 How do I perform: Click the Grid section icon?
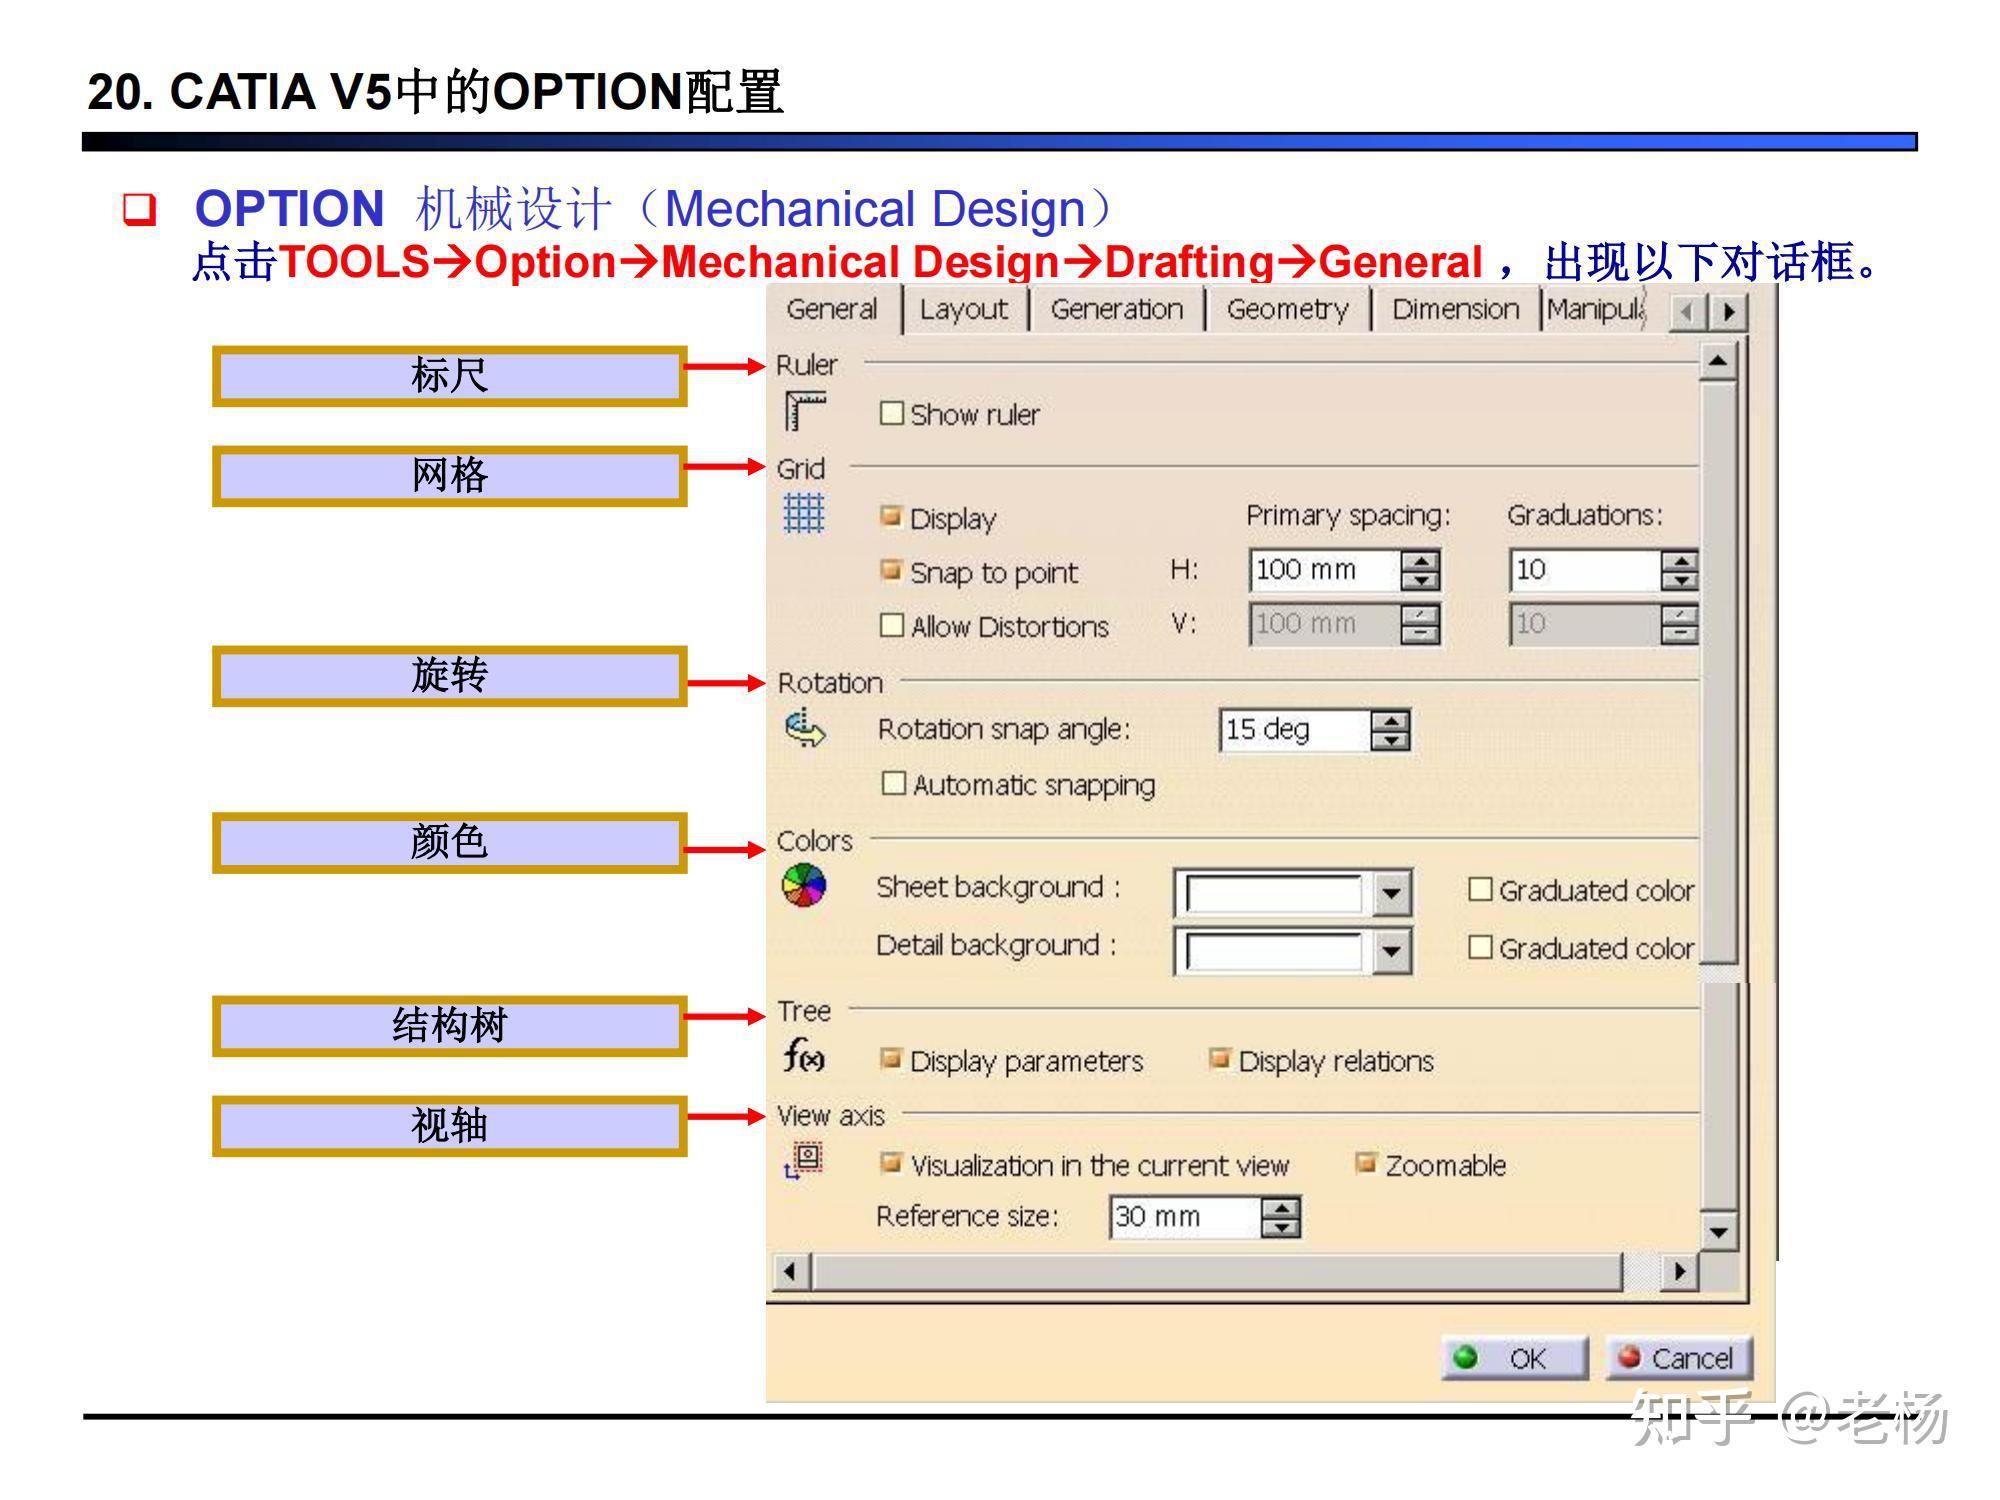pyautogui.click(x=804, y=513)
